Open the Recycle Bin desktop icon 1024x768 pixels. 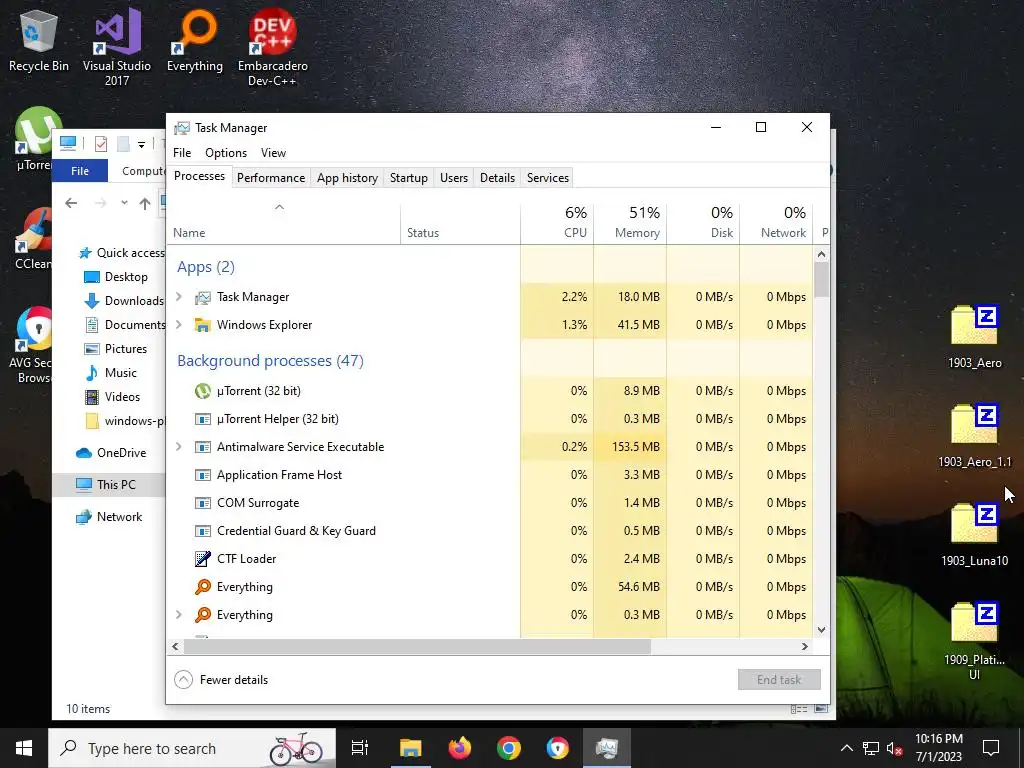39,42
